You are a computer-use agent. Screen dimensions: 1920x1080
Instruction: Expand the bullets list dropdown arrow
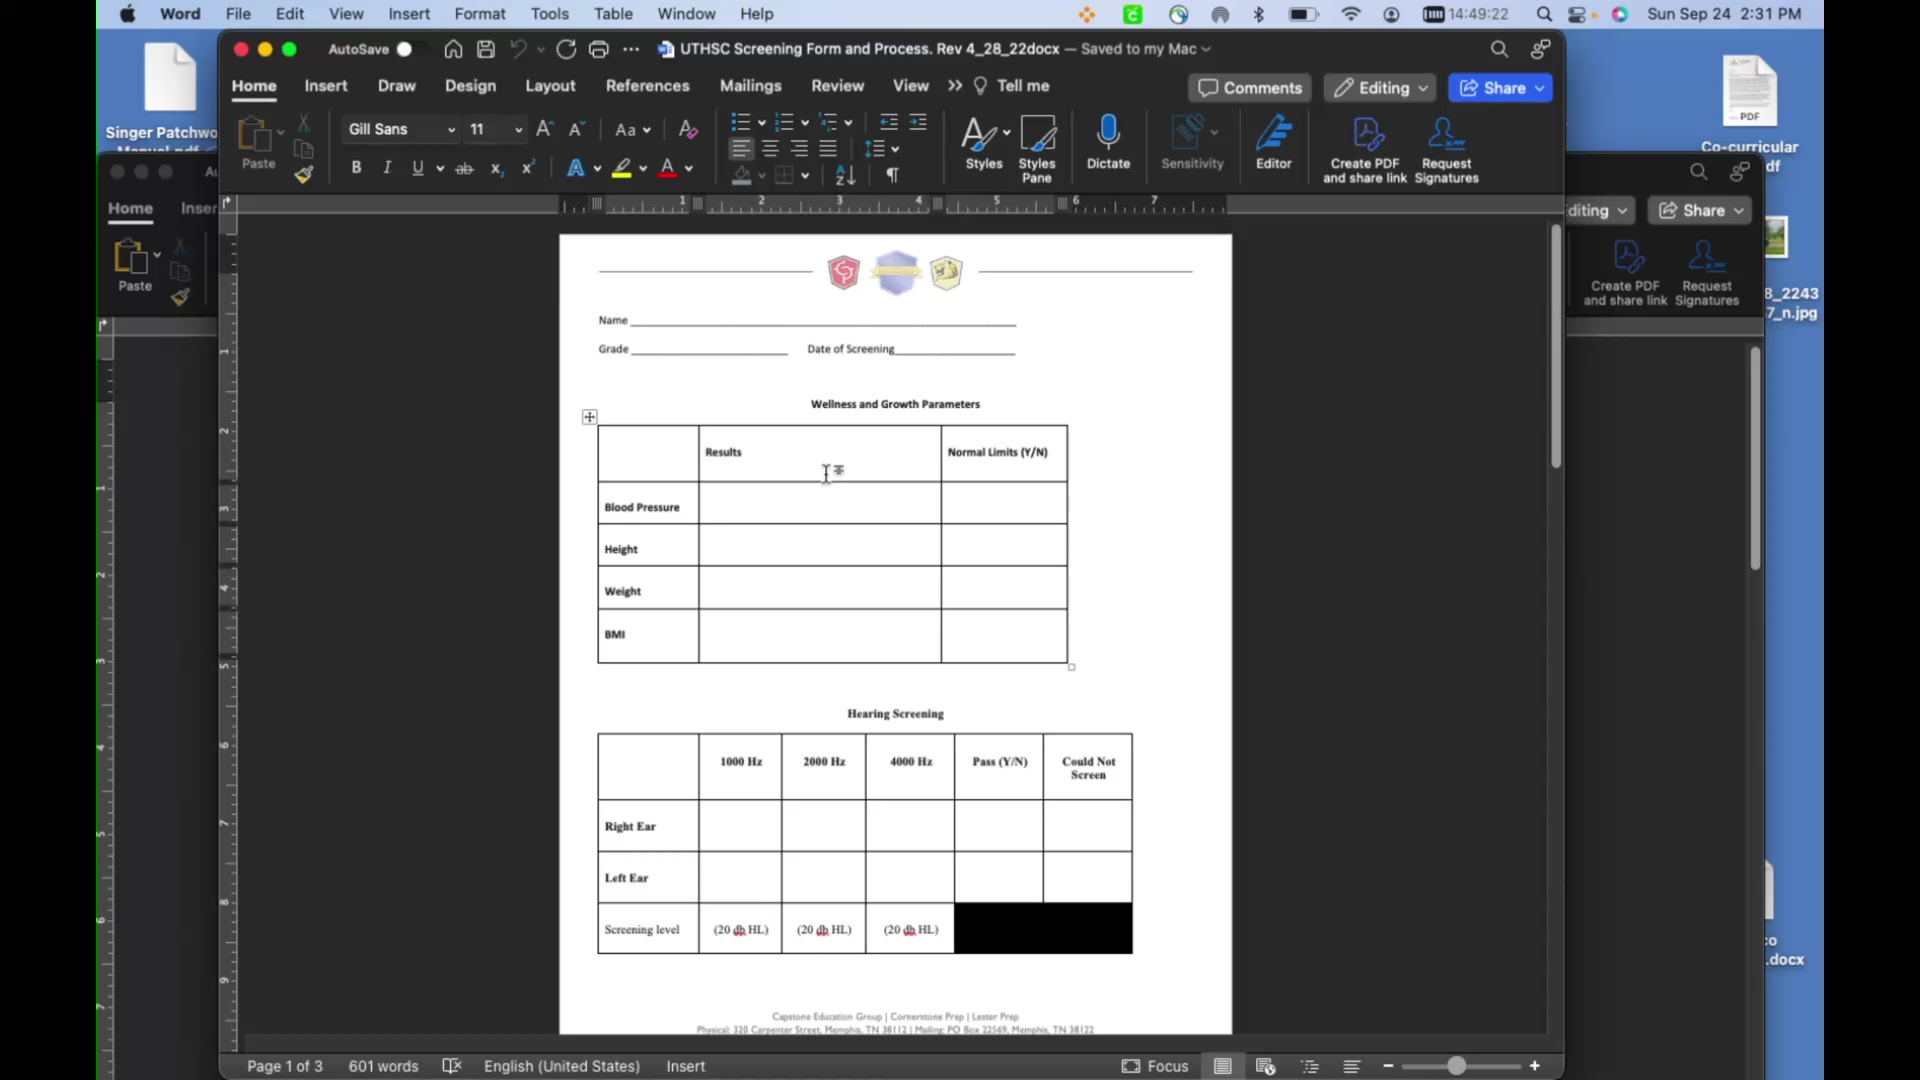coord(761,123)
